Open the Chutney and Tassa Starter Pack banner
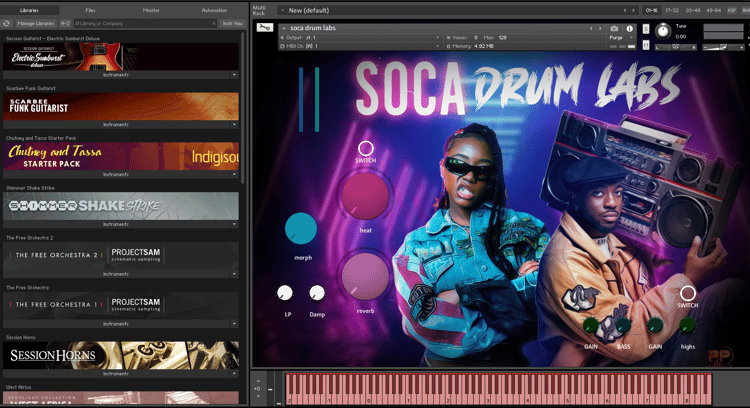The image size is (750, 408). coord(121,156)
